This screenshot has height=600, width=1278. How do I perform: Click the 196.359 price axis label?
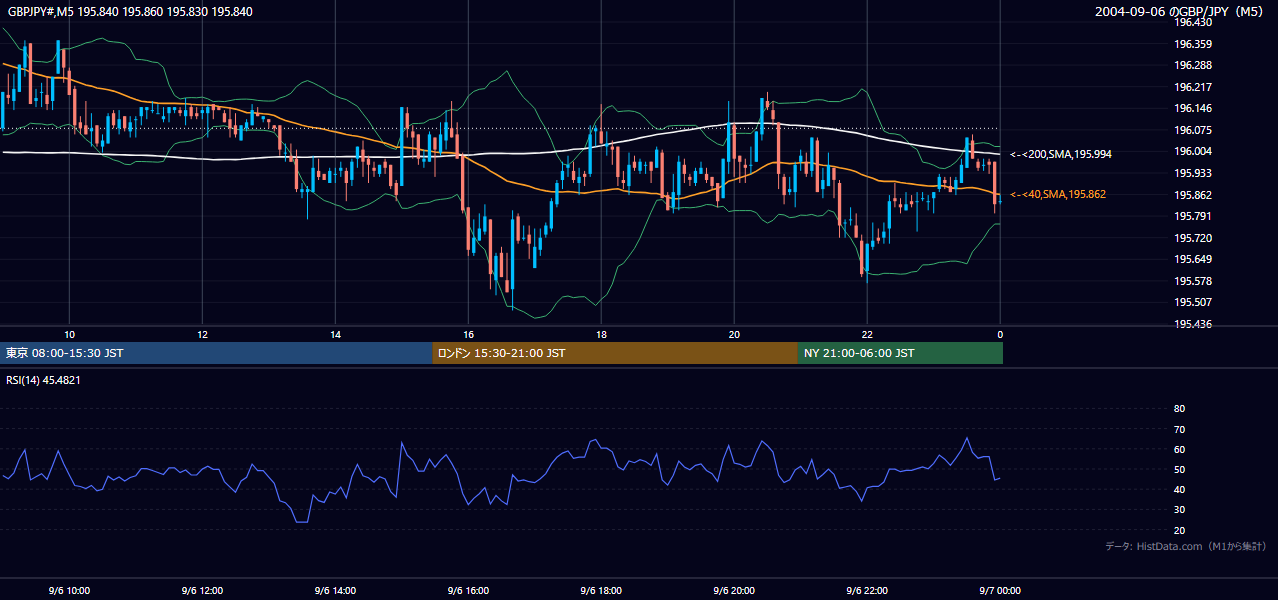1192,44
